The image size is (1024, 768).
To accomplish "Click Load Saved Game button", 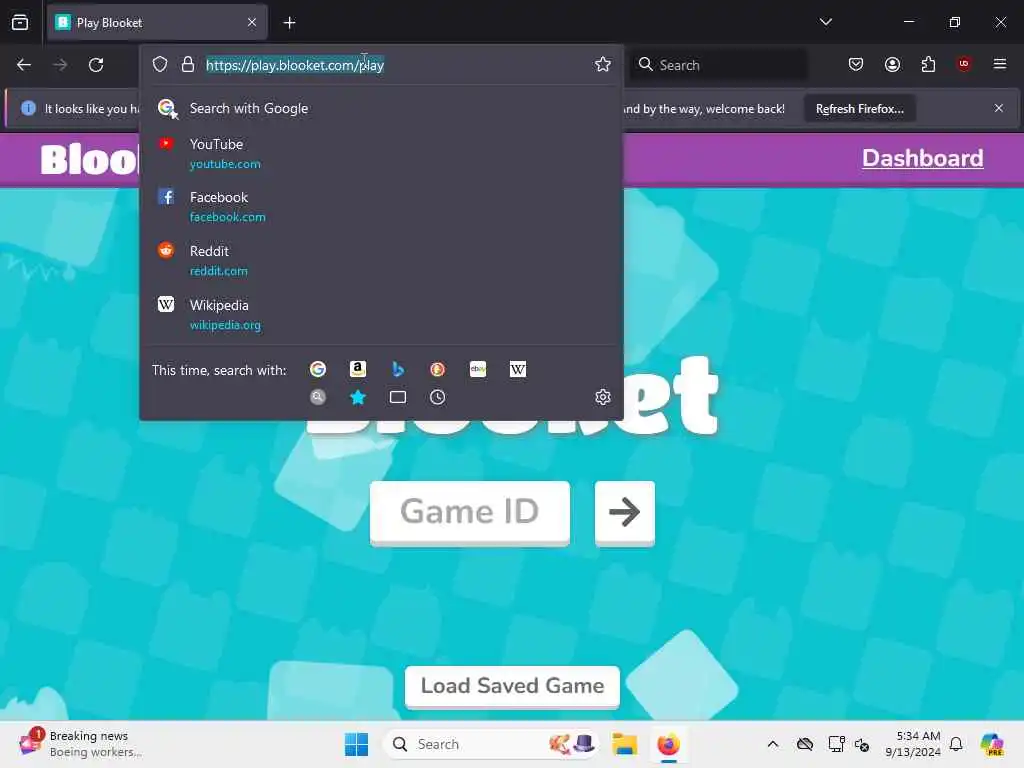I will [512, 686].
